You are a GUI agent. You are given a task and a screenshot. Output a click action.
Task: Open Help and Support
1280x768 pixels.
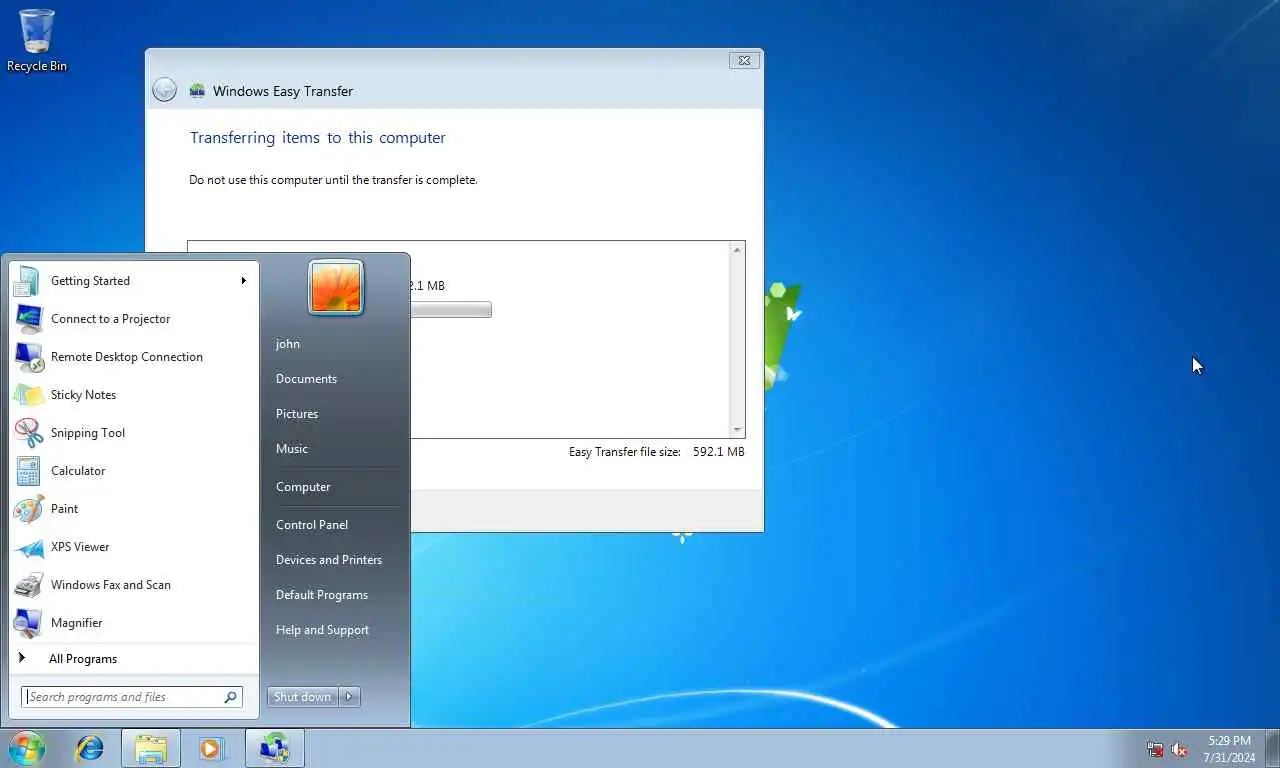pos(322,630)
